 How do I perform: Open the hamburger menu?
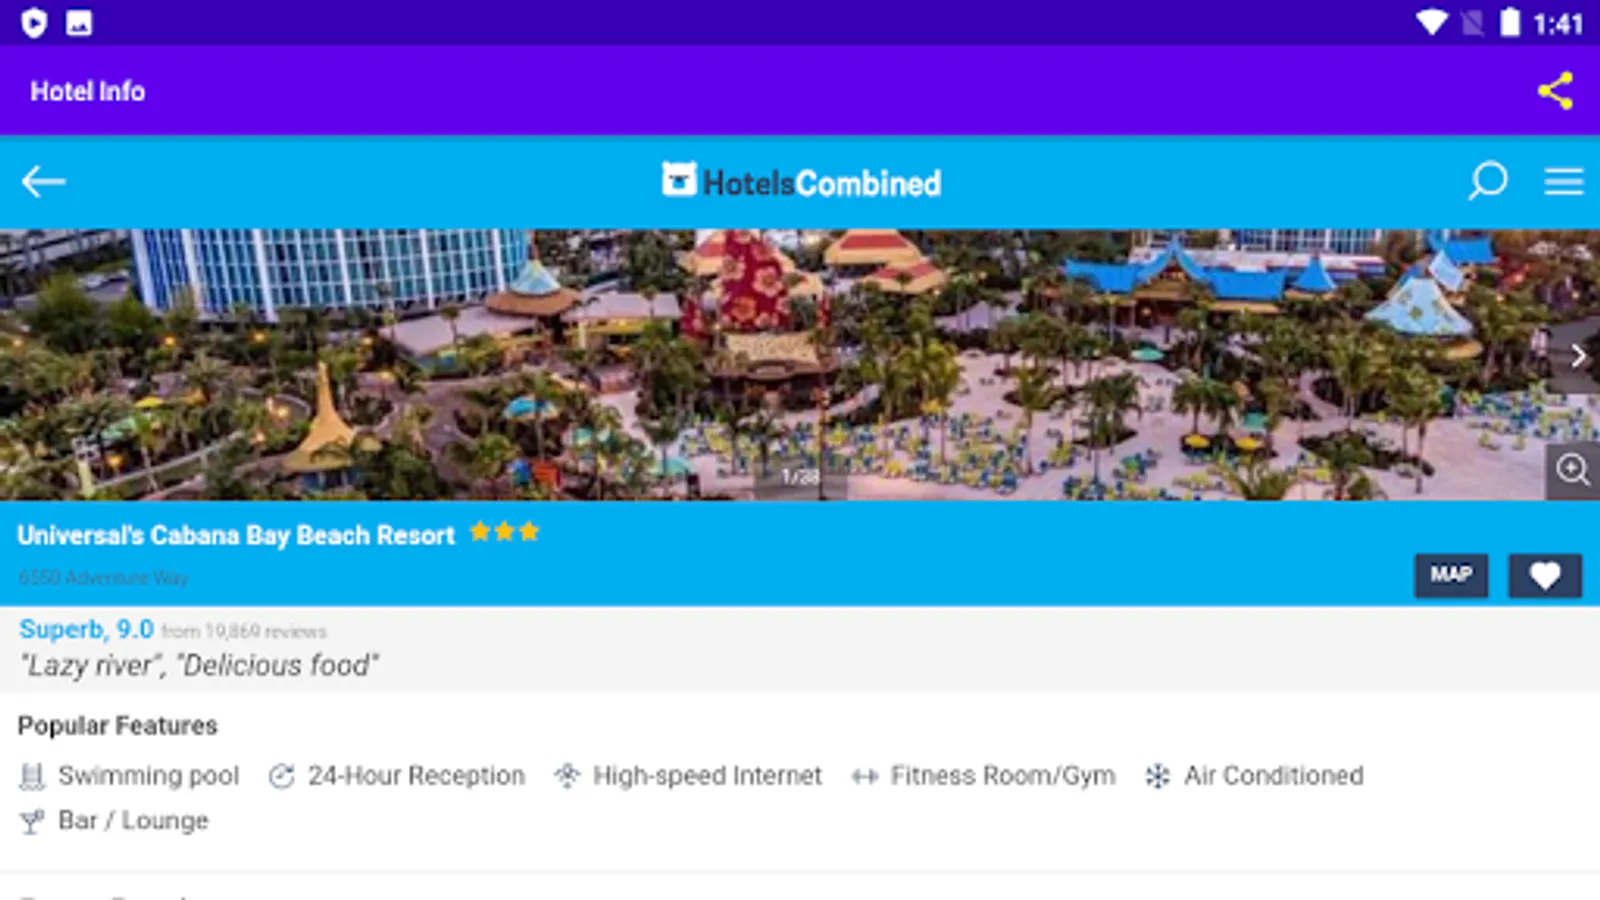coord(1563,182)
